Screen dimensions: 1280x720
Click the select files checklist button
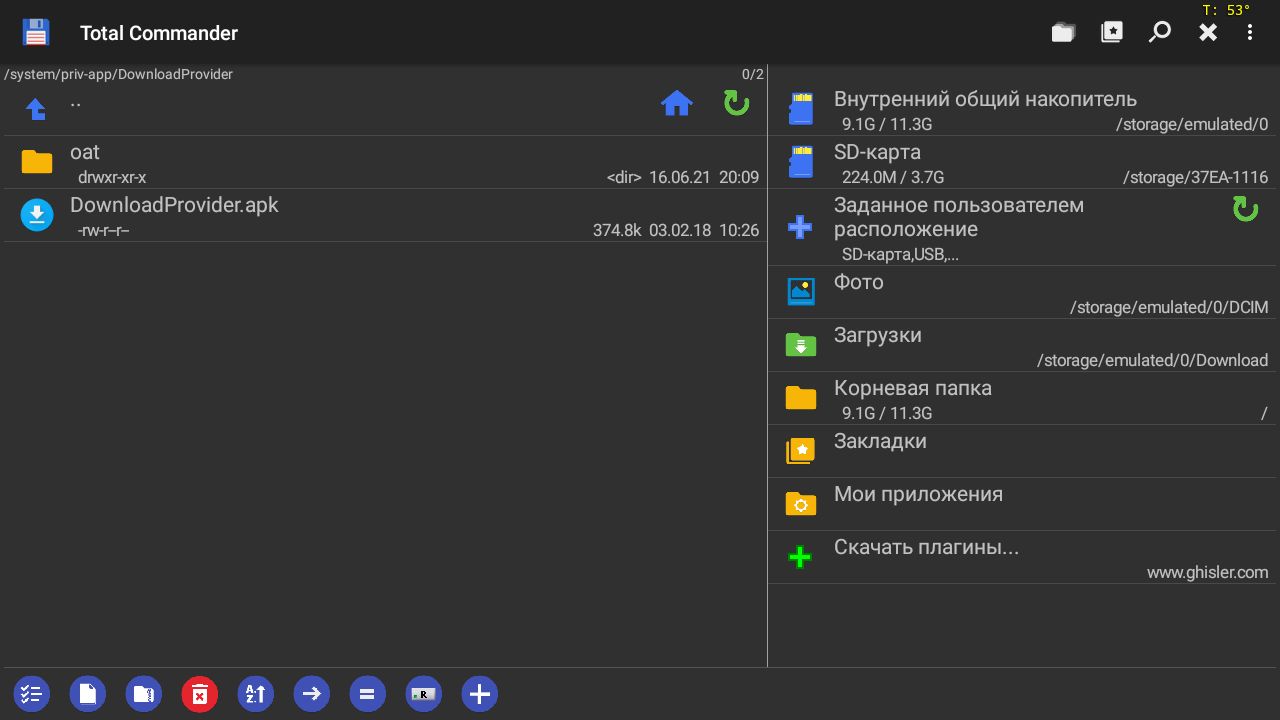click(x=31, y=694)
